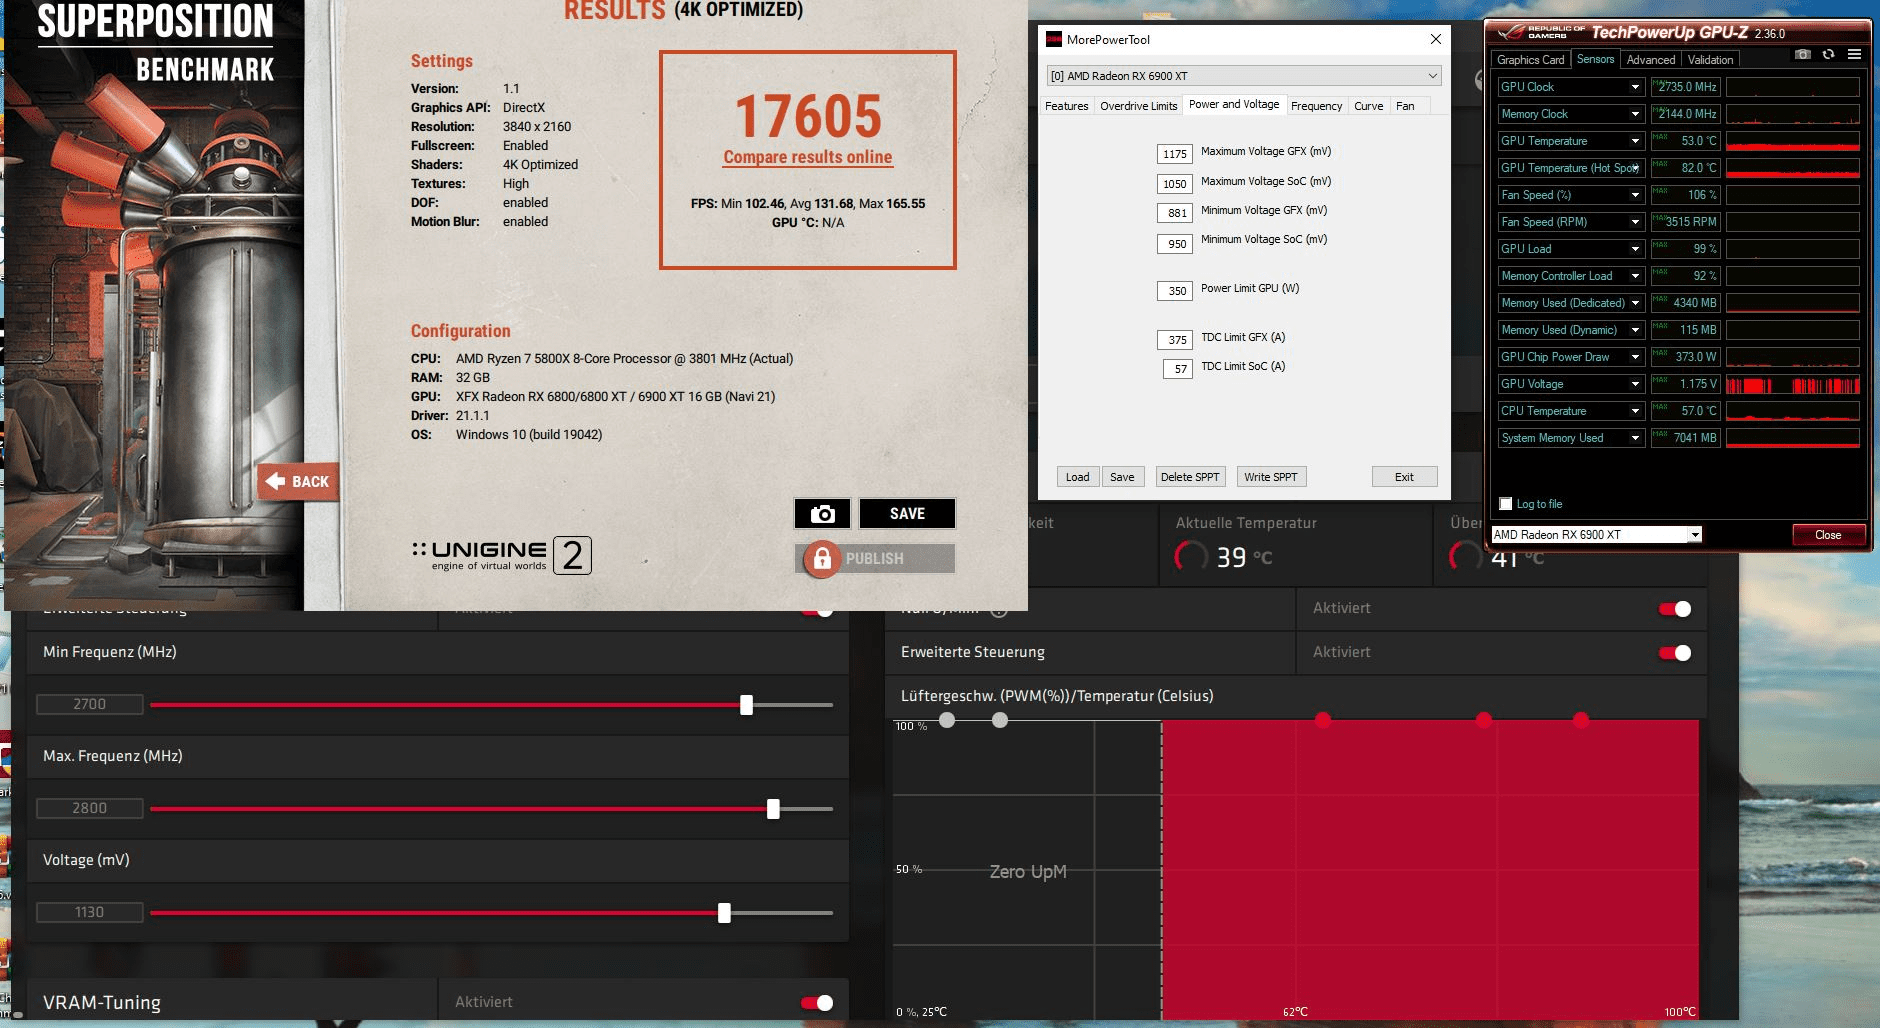Open the GPU Voltage sensor dropdown

[x=1635, y=384]
